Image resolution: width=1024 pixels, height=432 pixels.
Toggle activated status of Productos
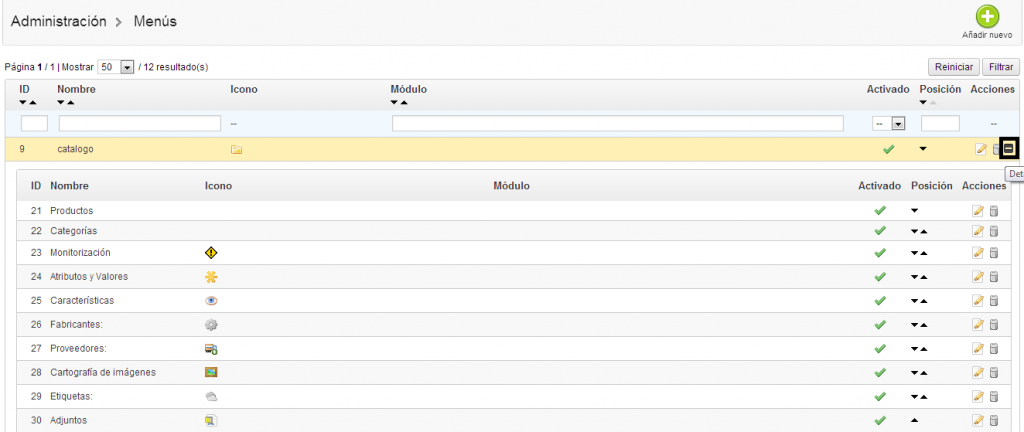tap(880, 211)
